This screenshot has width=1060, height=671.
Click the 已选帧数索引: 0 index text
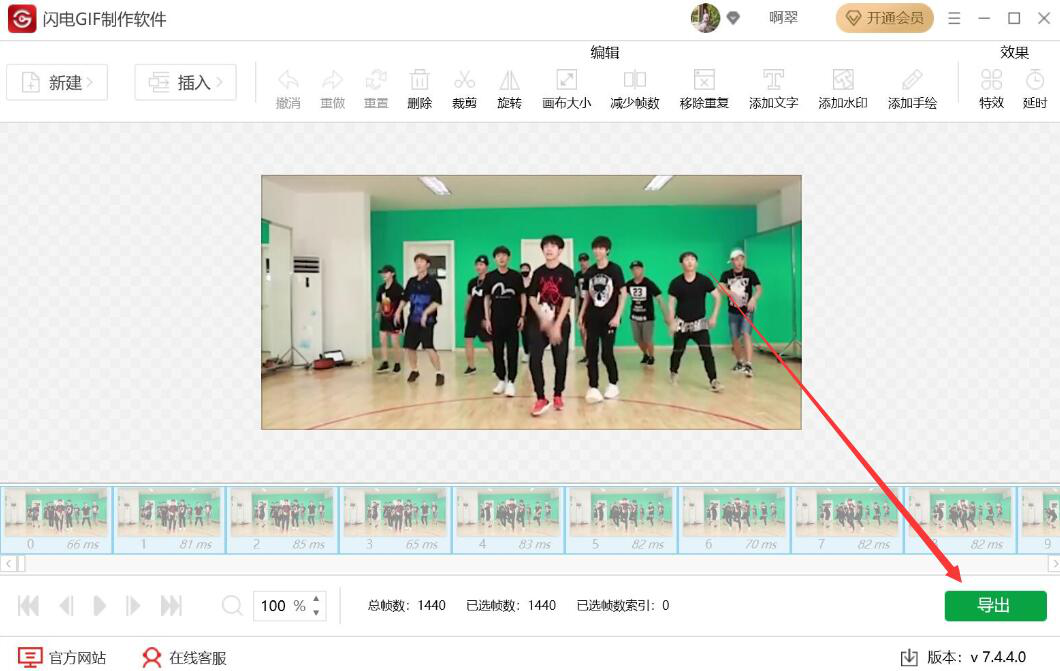pyautogui.click(x=623, y=605)
